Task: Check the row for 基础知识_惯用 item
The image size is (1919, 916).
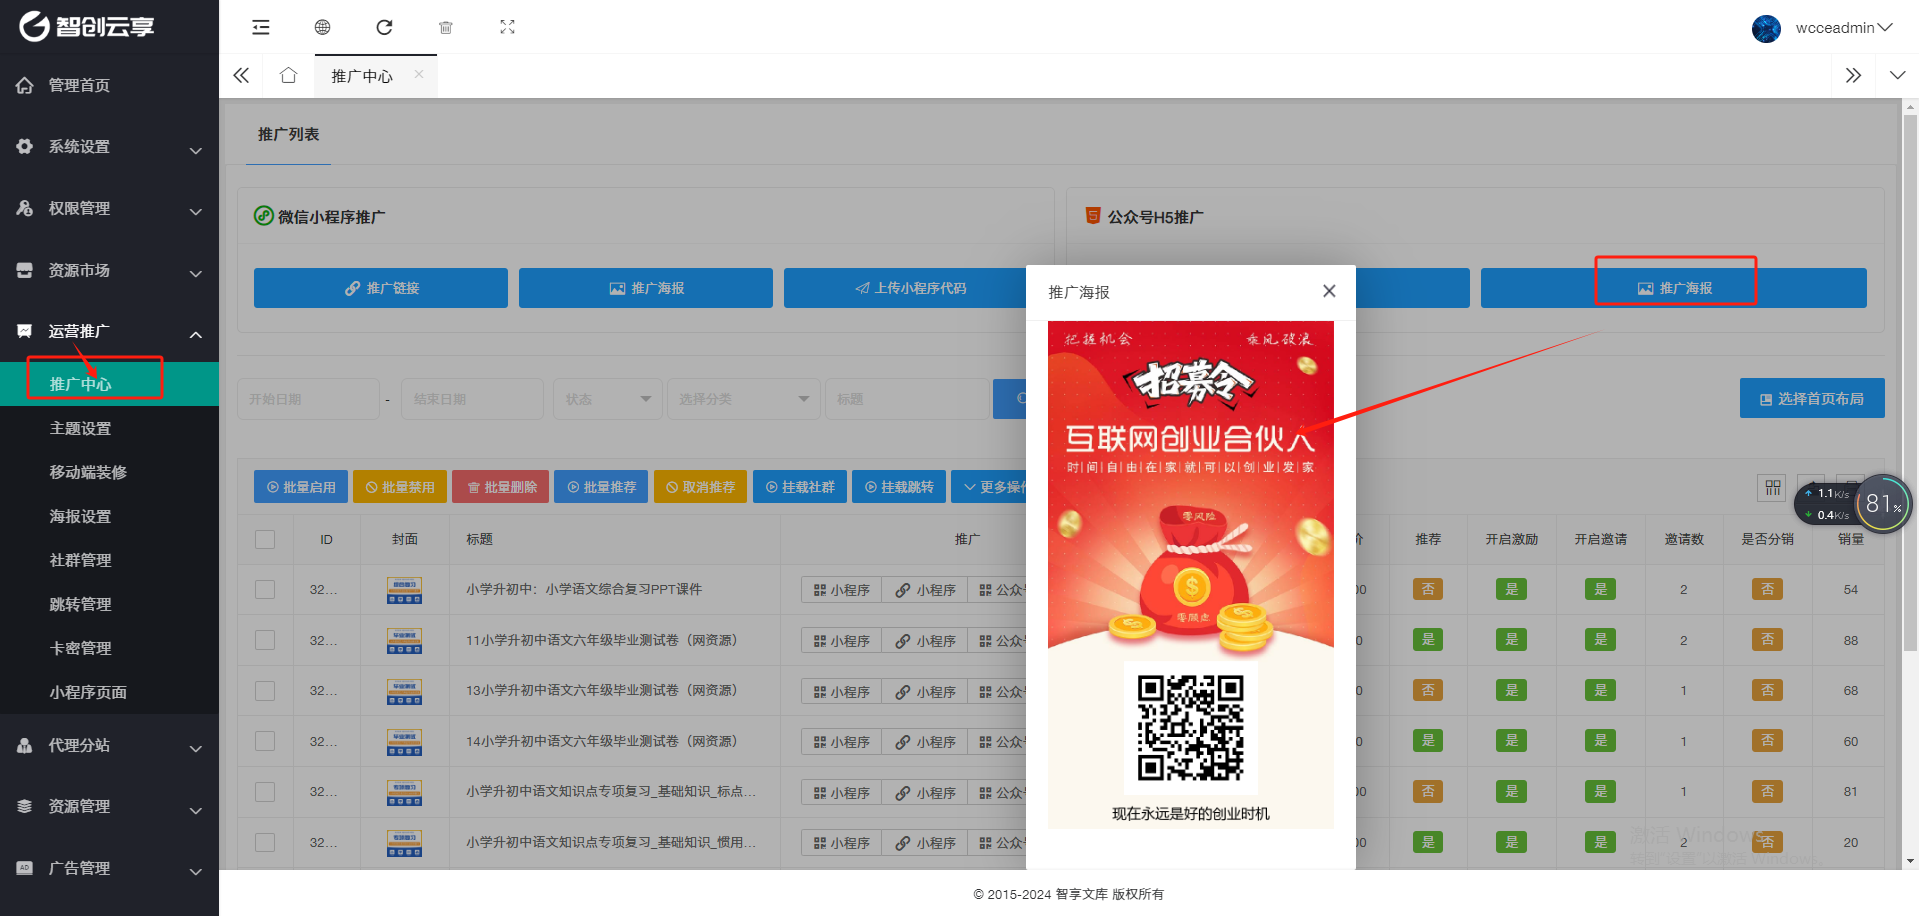Action: 265,842
